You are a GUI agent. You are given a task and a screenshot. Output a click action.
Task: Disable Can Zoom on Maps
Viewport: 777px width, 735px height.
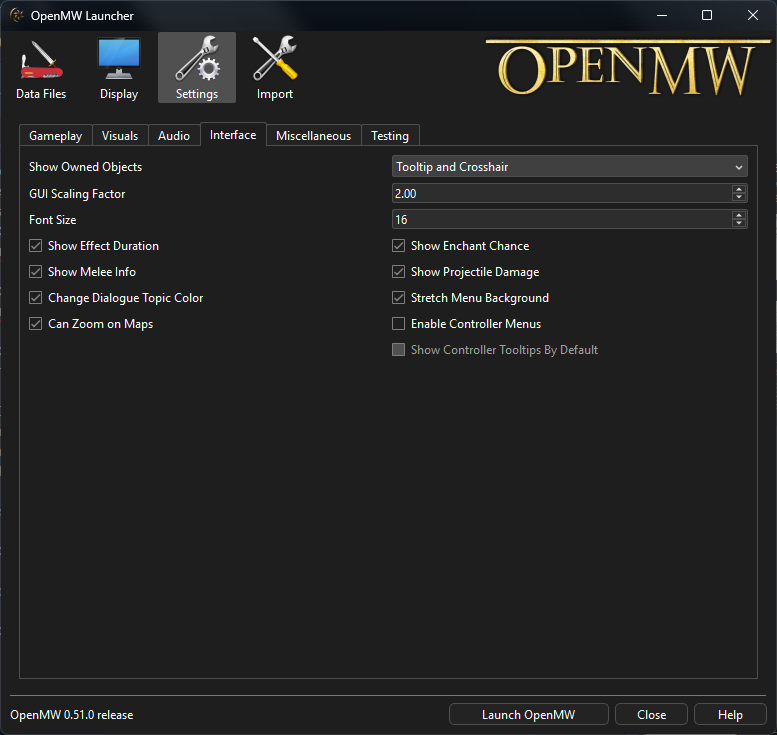pos(35,324)
